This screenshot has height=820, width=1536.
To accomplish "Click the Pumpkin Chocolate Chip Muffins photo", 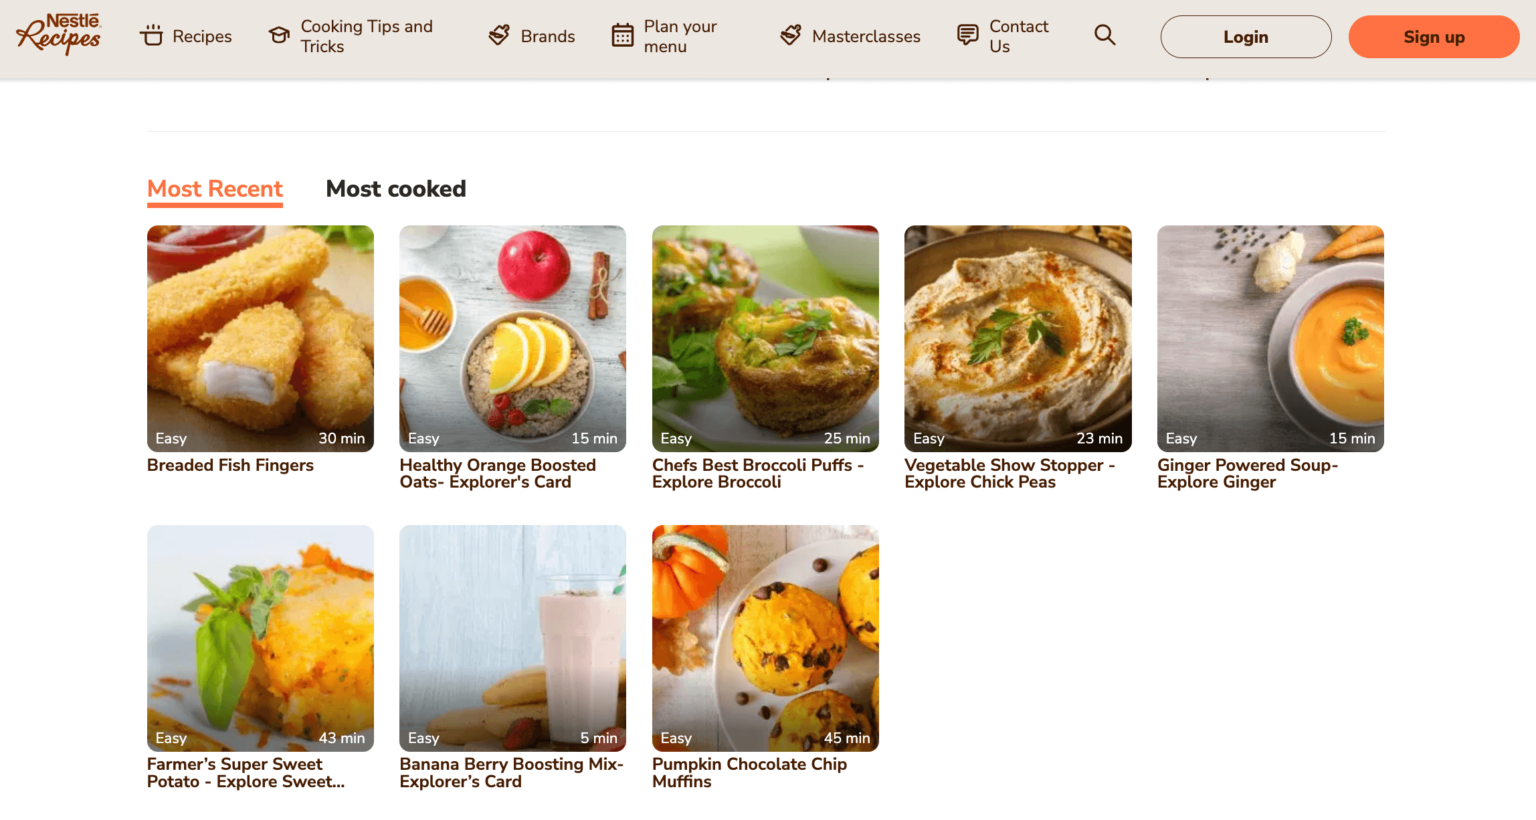I will click(x=765, y=638).
